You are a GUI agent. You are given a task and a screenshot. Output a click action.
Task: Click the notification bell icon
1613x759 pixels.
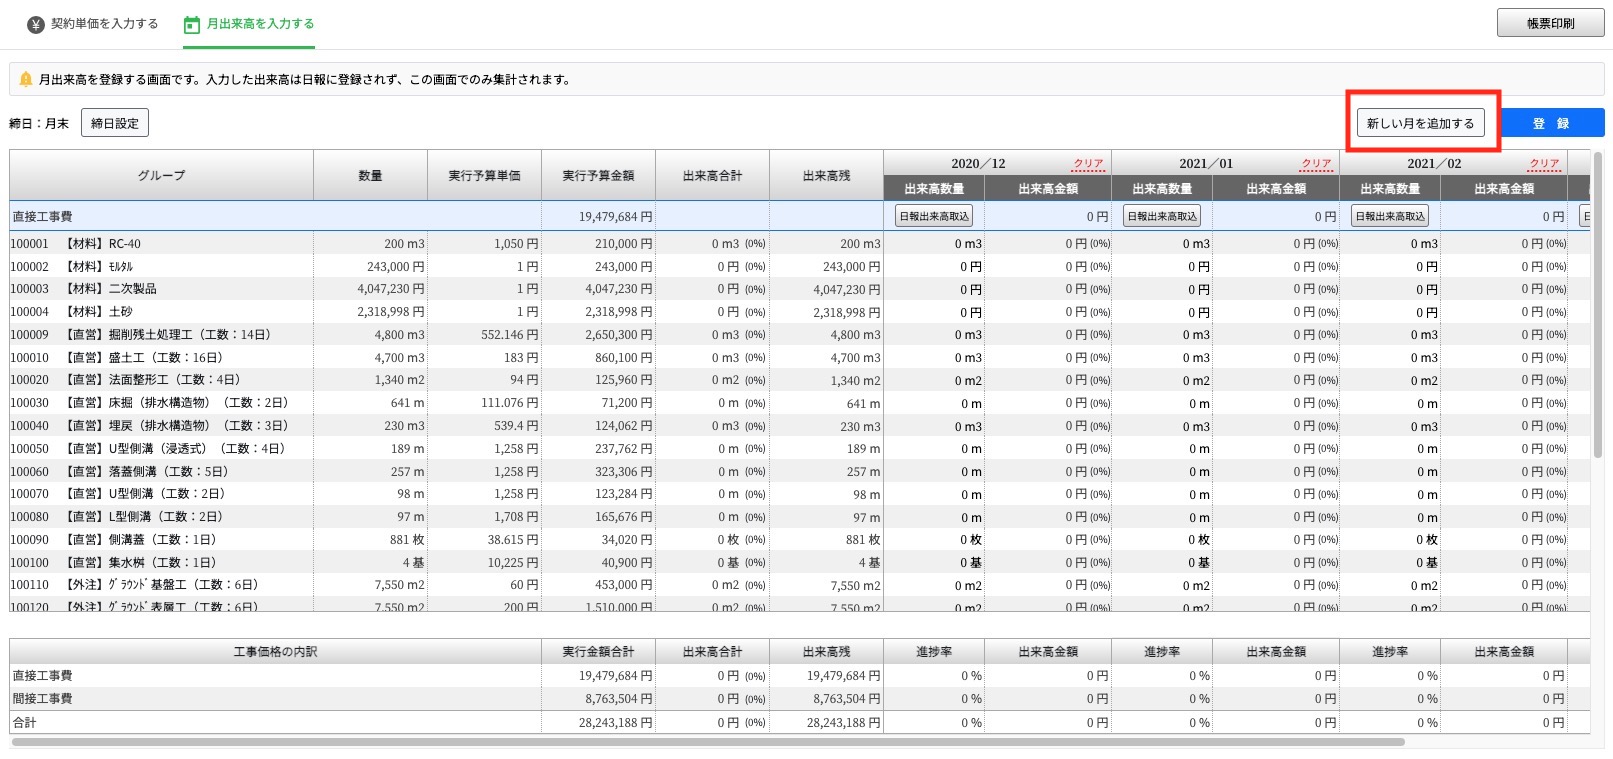click(x=26, y=79)
